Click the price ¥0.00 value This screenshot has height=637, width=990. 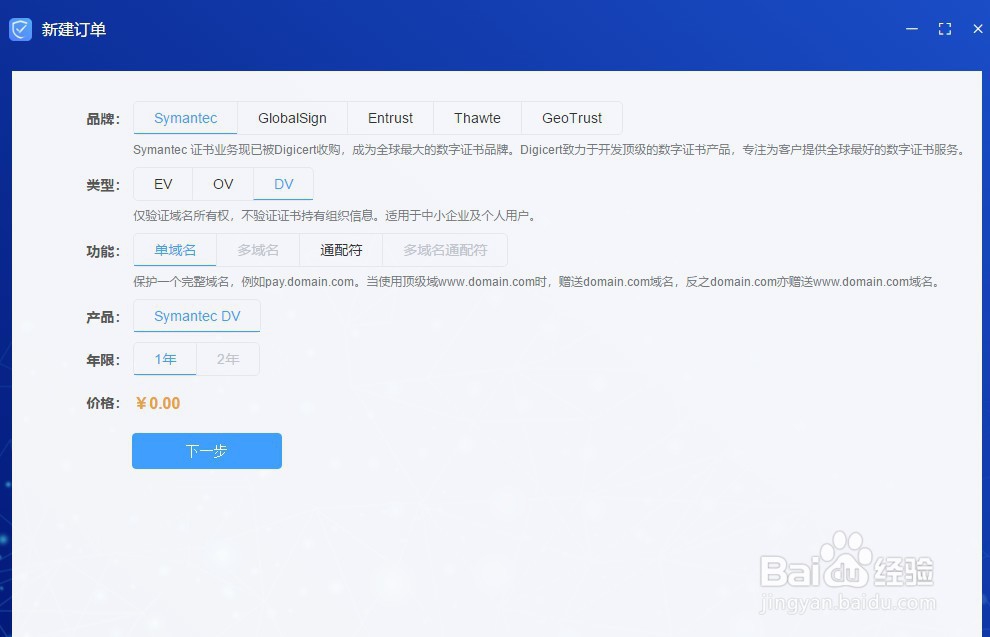click(158, 403)
